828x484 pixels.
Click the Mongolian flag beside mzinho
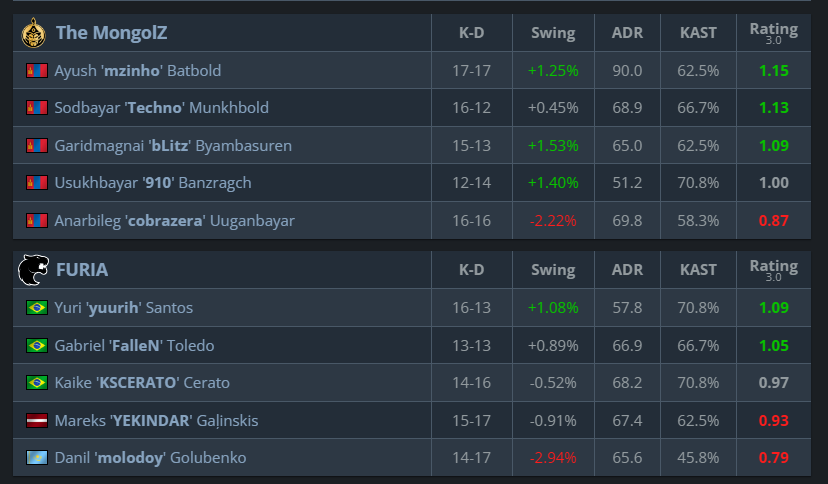click(37, 71)
